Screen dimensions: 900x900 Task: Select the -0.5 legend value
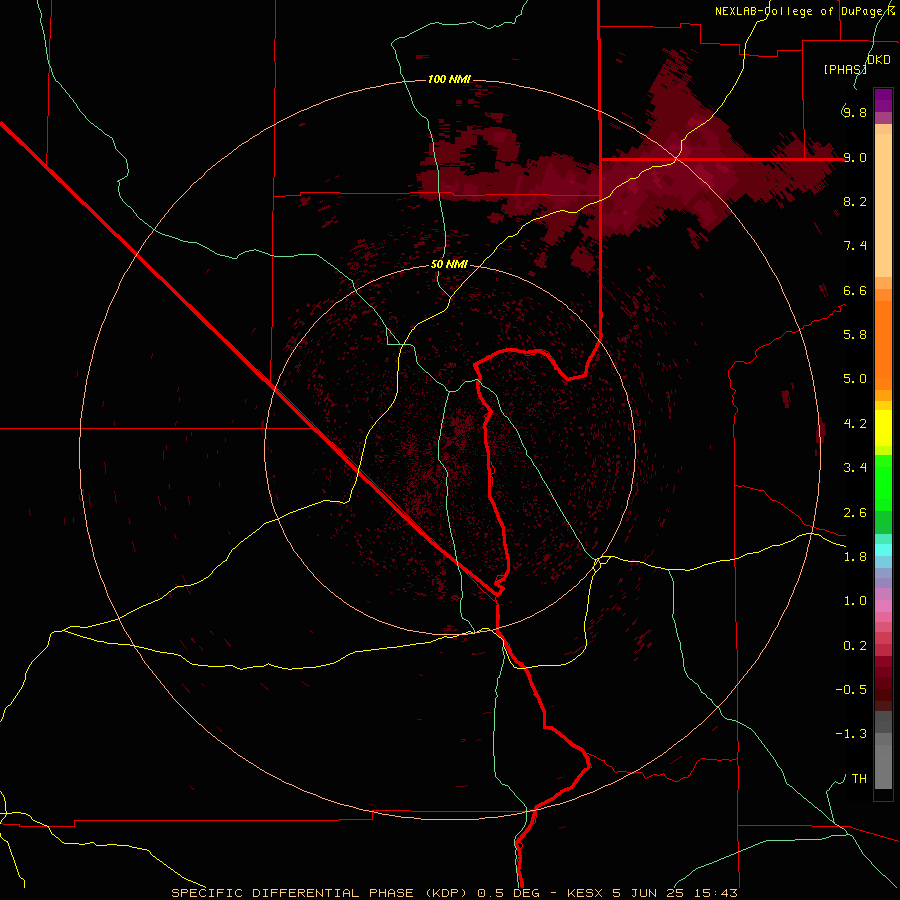click(x=851, y=690)
